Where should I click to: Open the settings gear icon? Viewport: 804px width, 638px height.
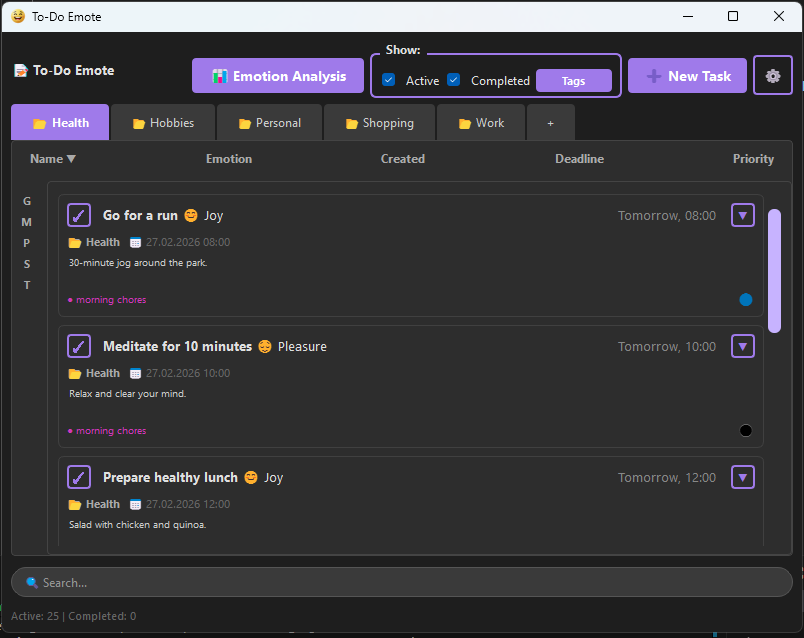point(772,75)
